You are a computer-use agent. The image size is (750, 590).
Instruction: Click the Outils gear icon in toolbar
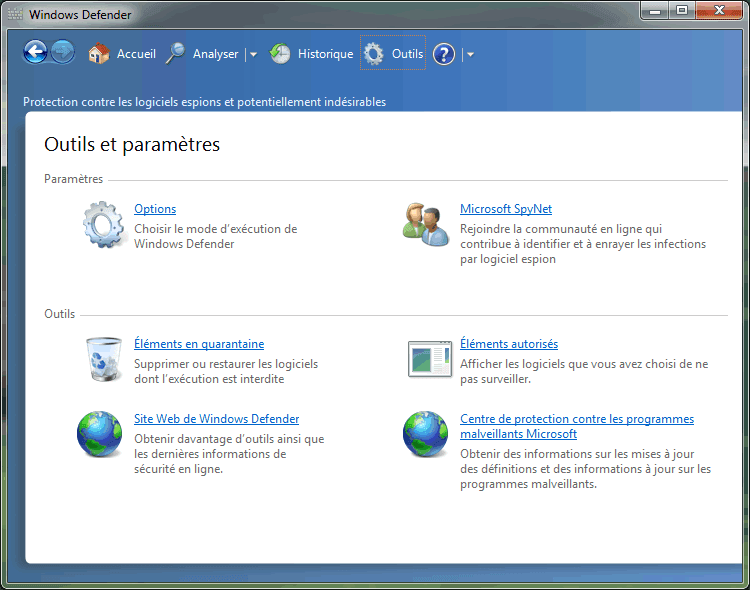(x=374, y=54)
